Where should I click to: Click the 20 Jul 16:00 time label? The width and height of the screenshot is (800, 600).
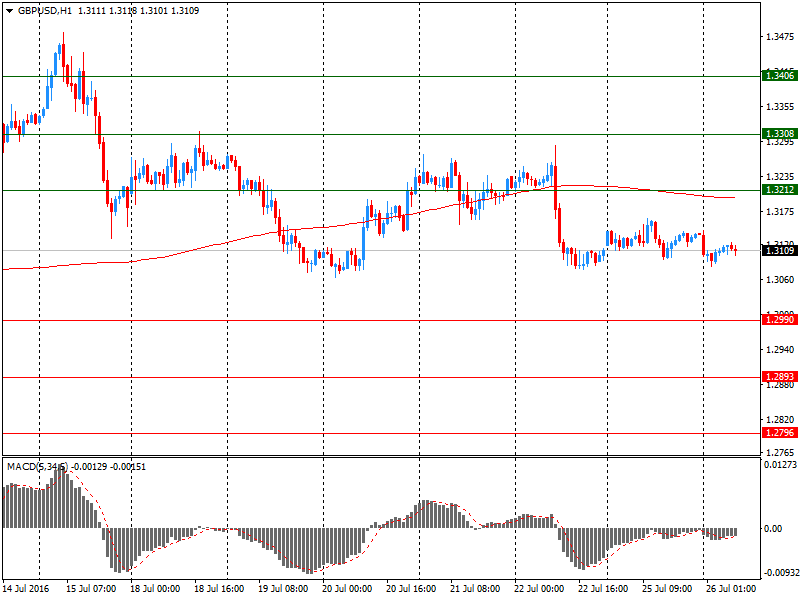click(x=411, y=589)
